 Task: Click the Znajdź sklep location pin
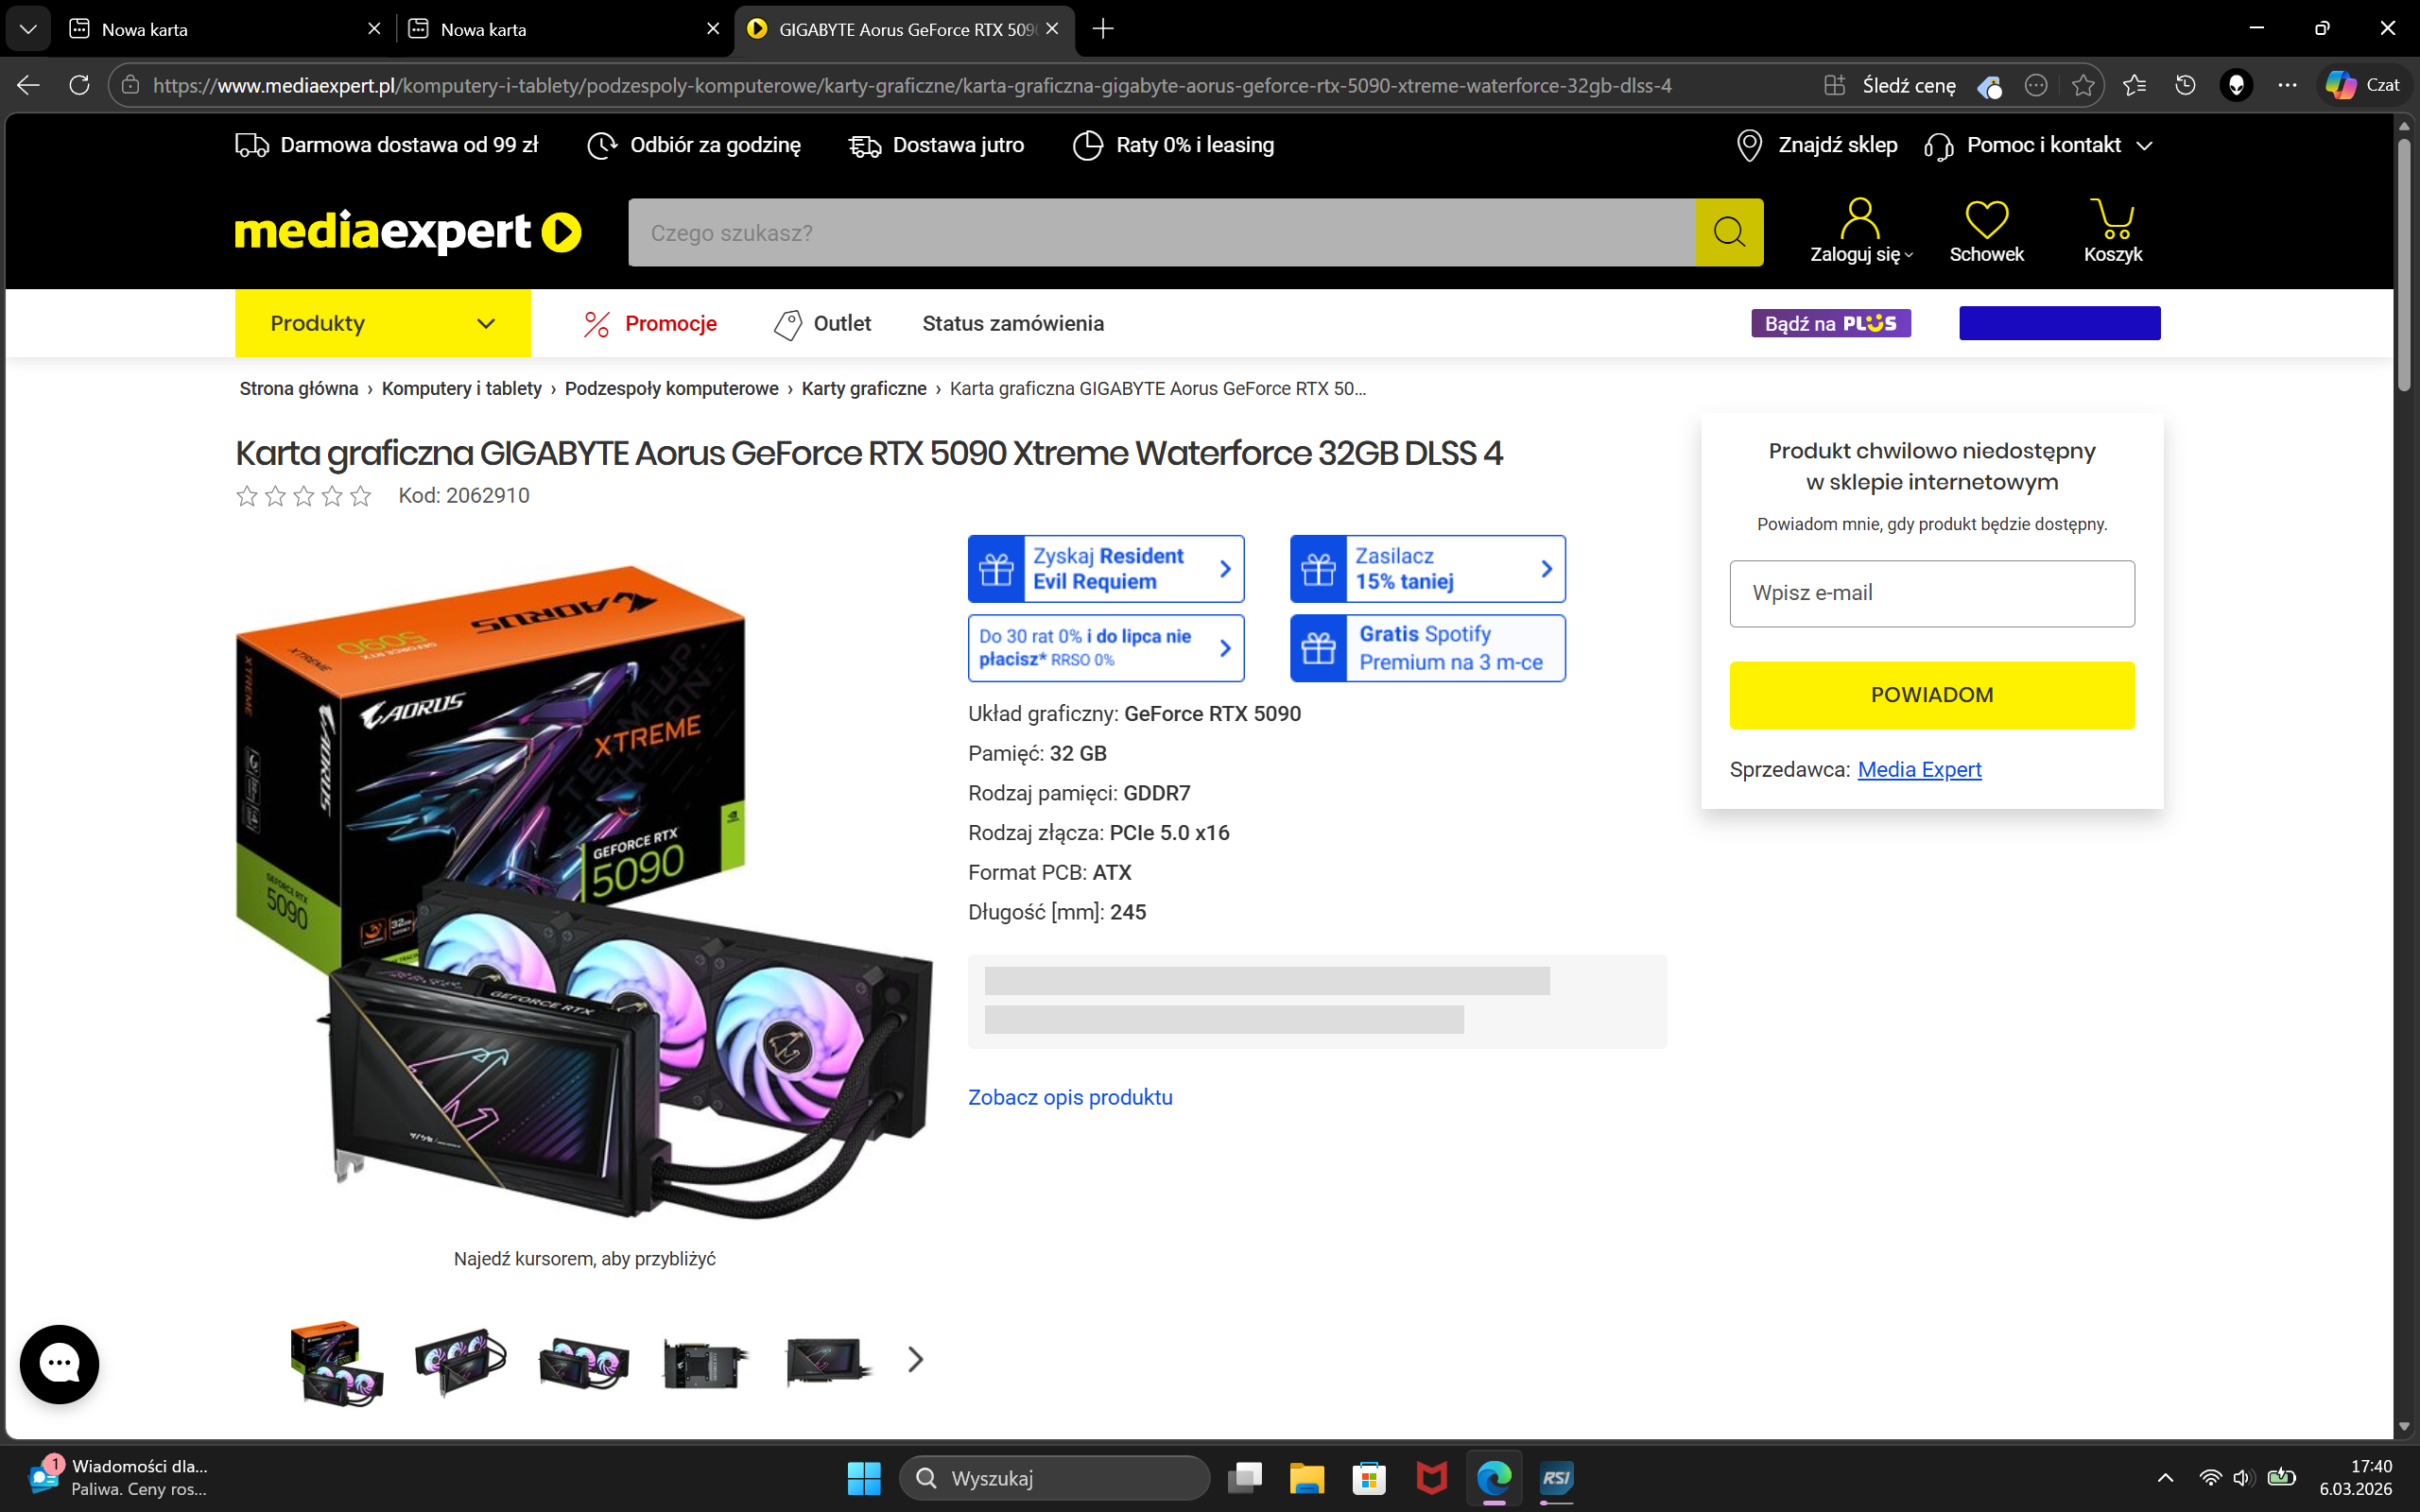point(1749,145)
